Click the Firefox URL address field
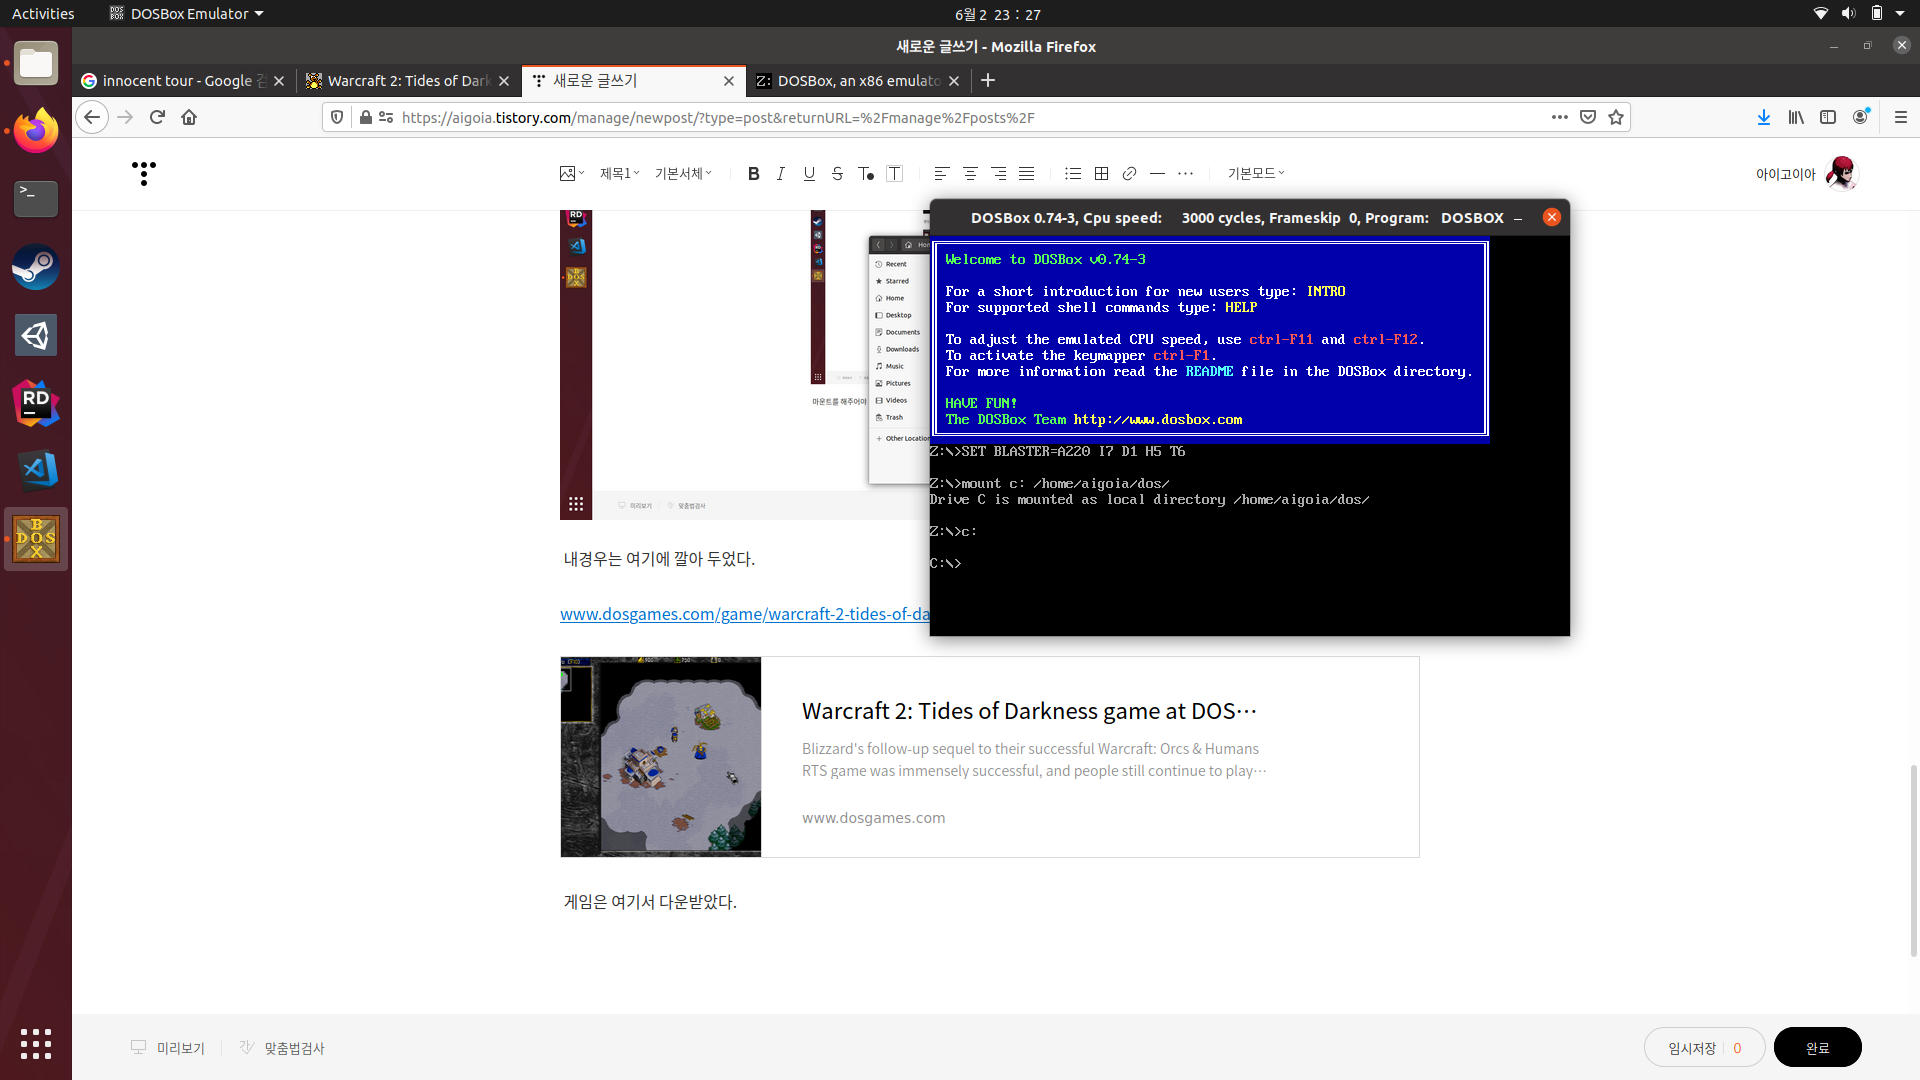Viewport: 1920px width, 1080px height. click(x=900, y=117)
